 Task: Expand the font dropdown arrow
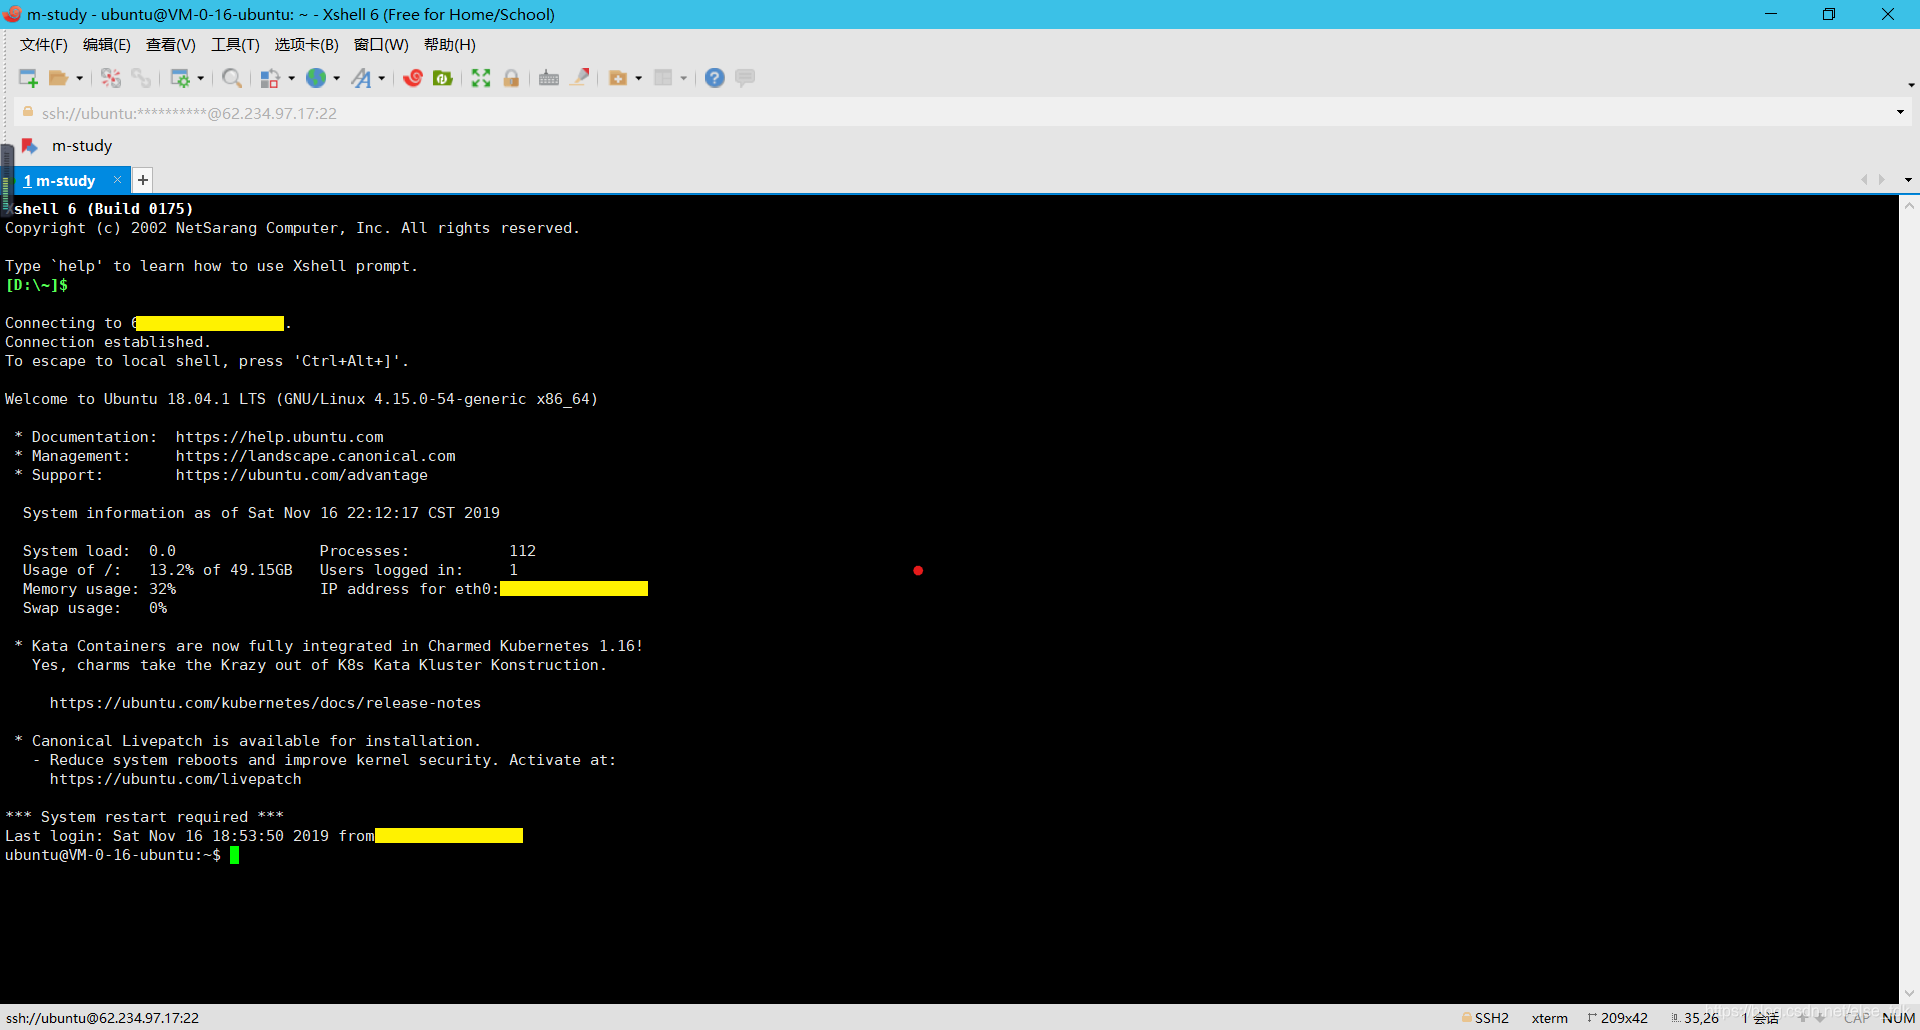point(382,78)
